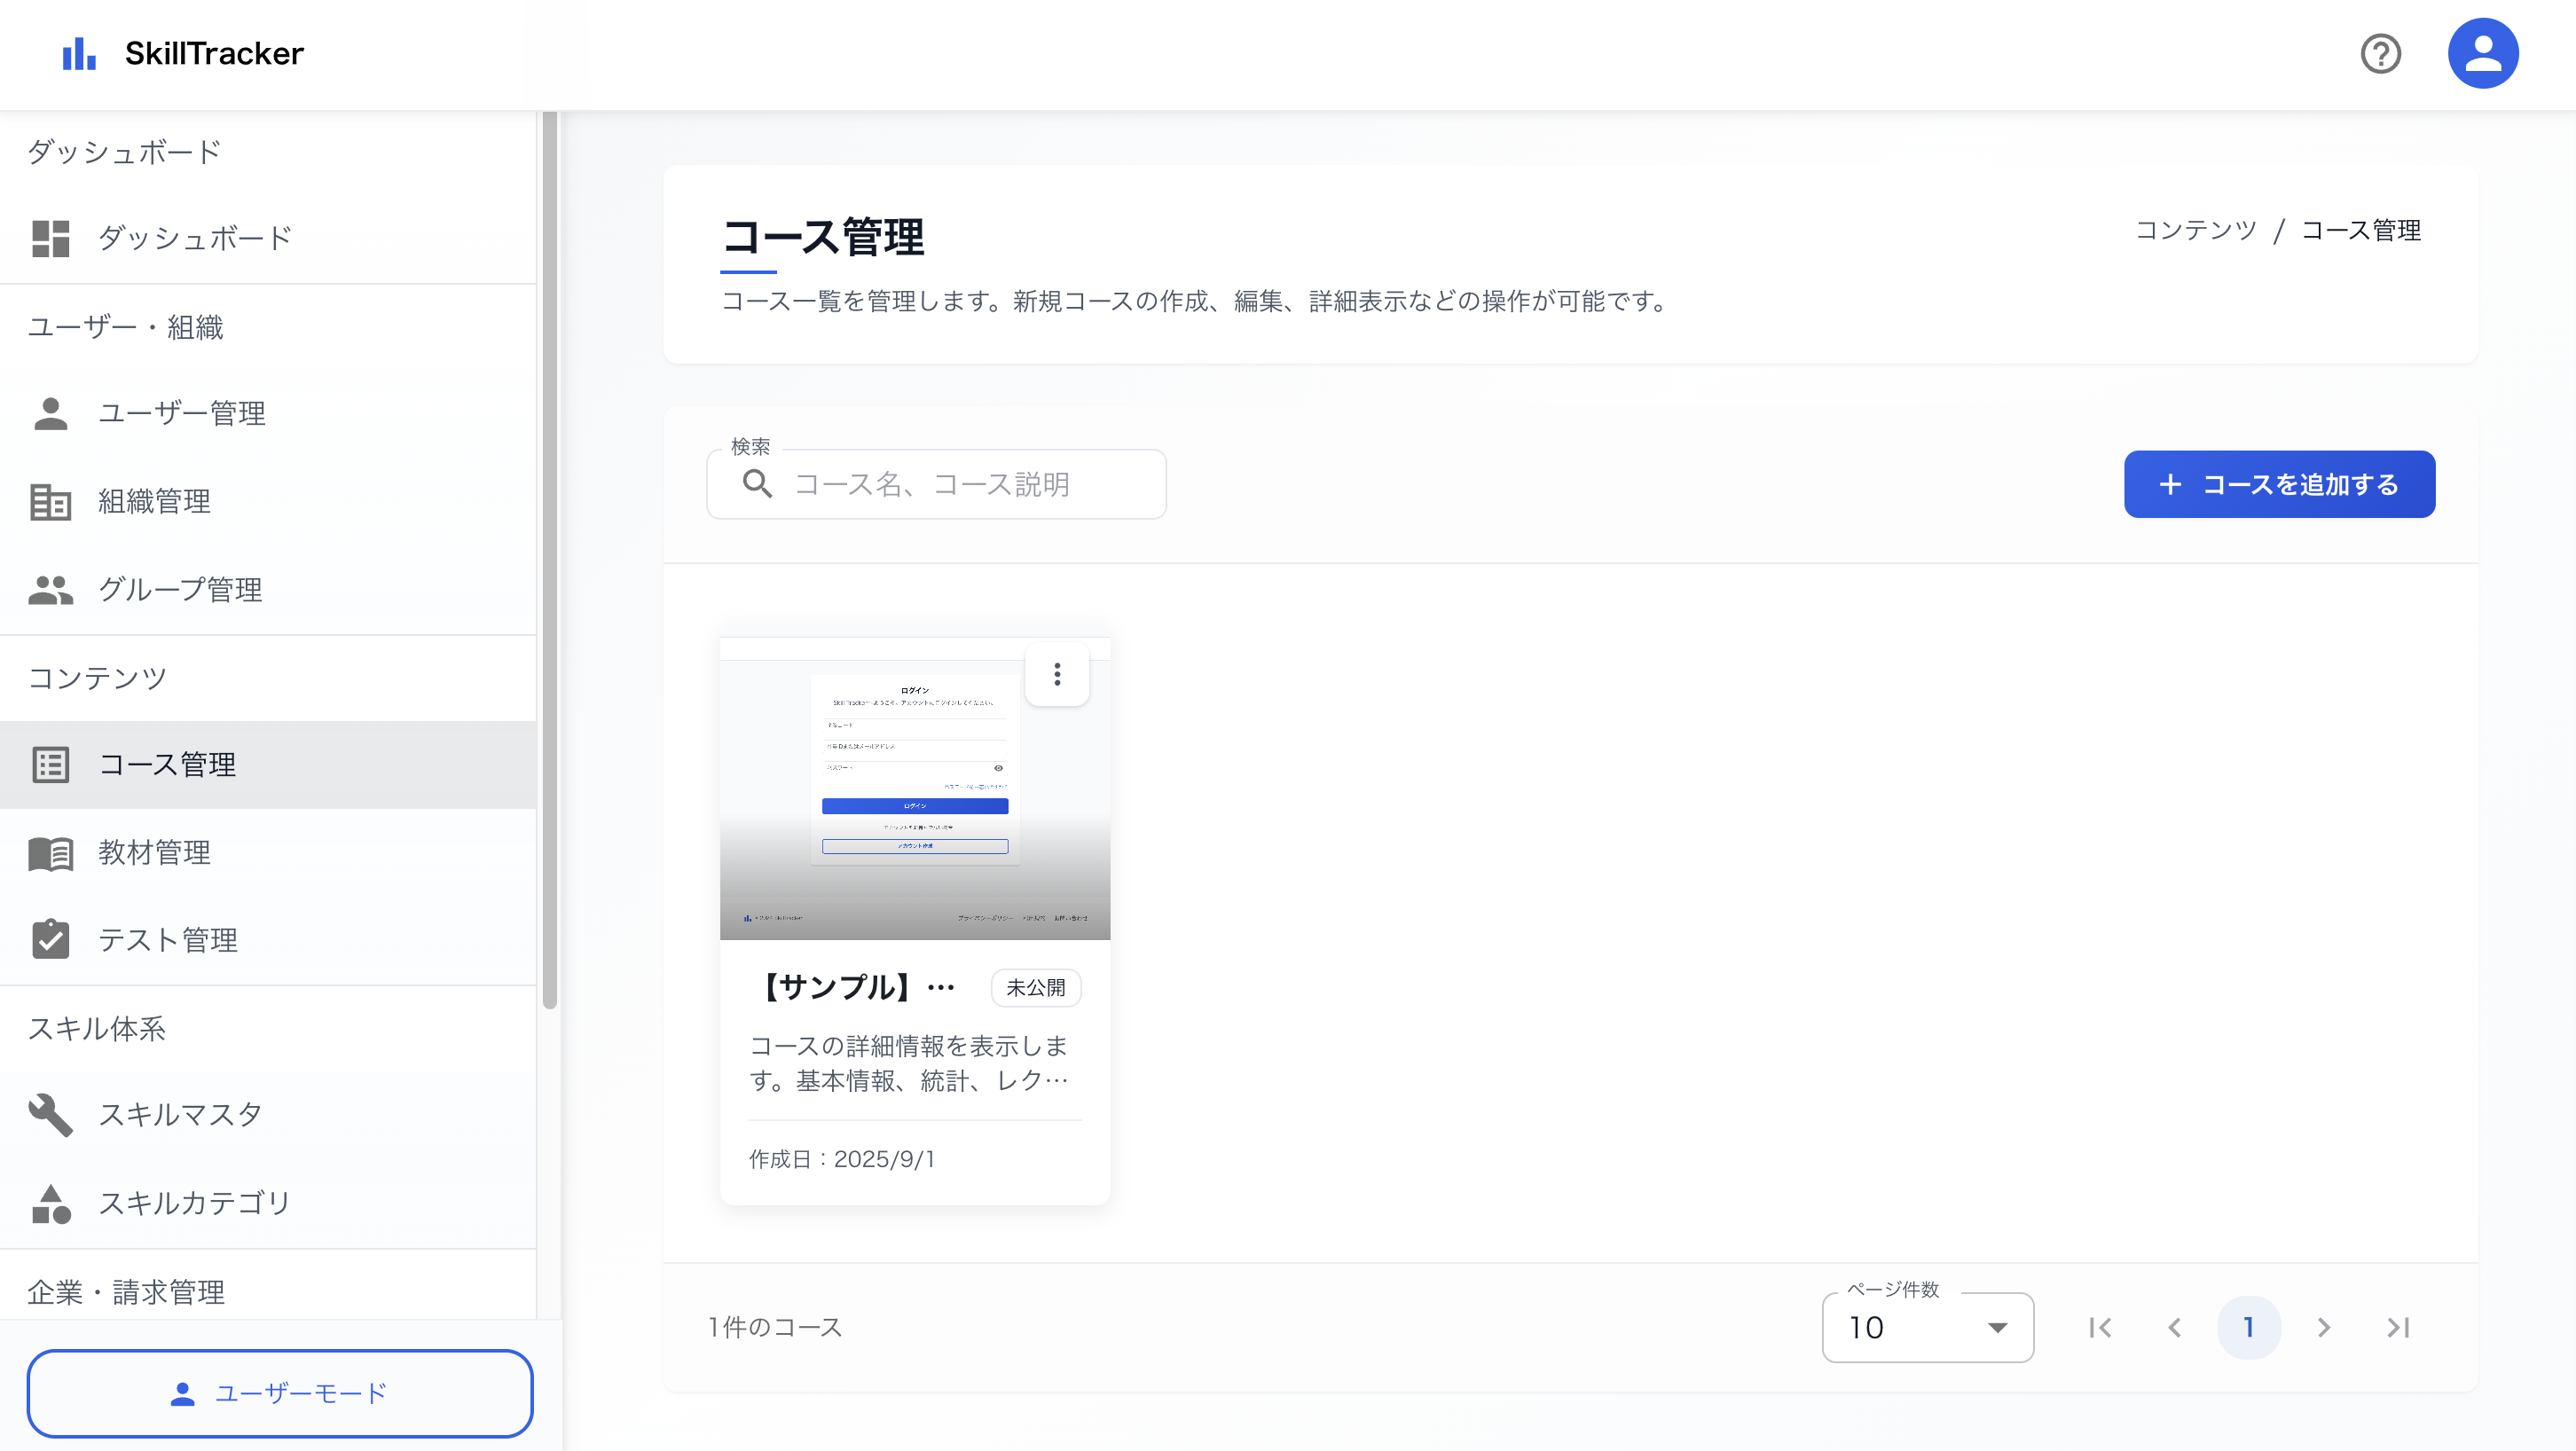Open the help question mark icon

pos(2381,53)
